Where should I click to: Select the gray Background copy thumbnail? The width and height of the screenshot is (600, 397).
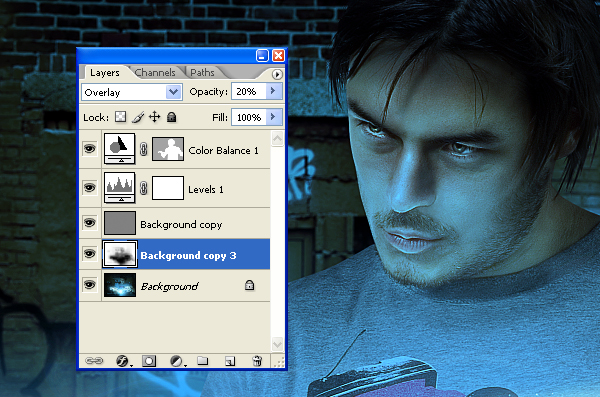119,223
